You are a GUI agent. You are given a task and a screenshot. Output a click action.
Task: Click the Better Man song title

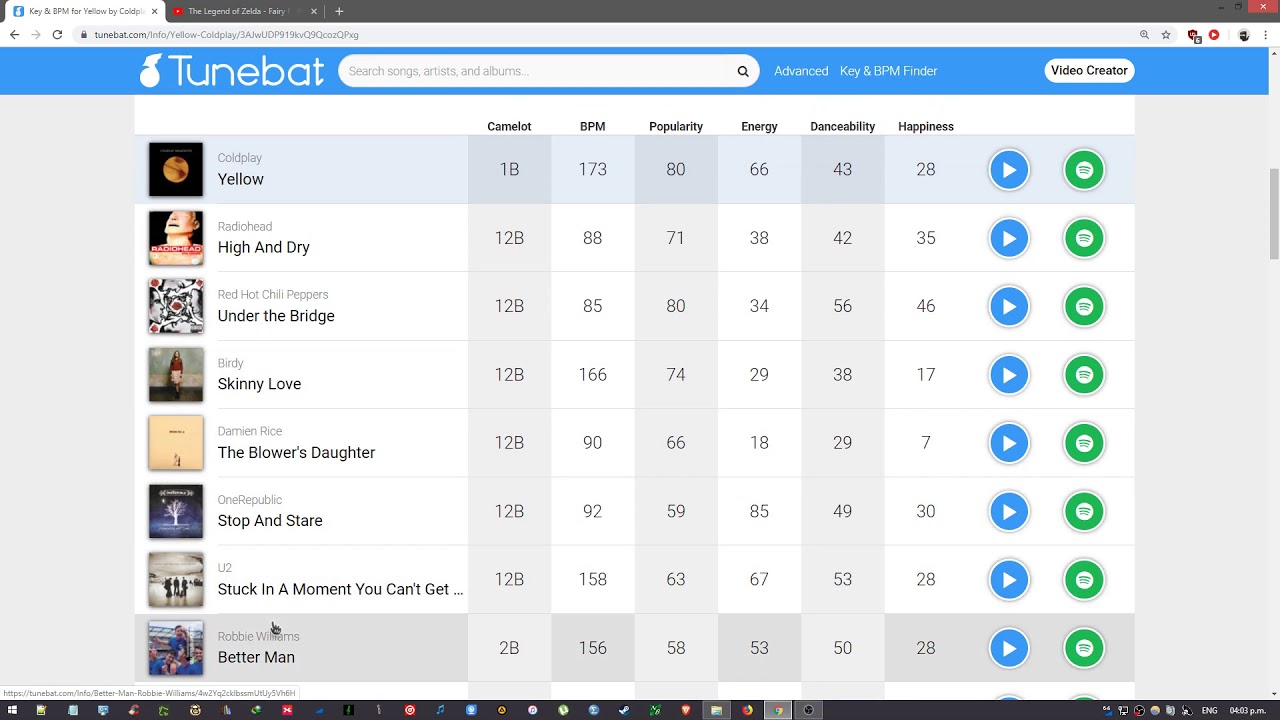[256, 657]
